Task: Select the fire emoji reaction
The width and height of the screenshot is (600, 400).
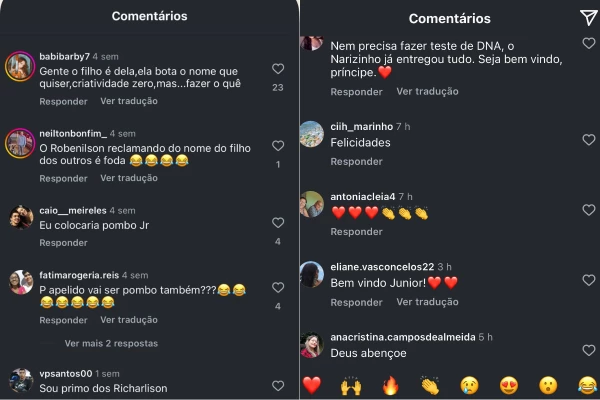Action: tap(391, 385)
